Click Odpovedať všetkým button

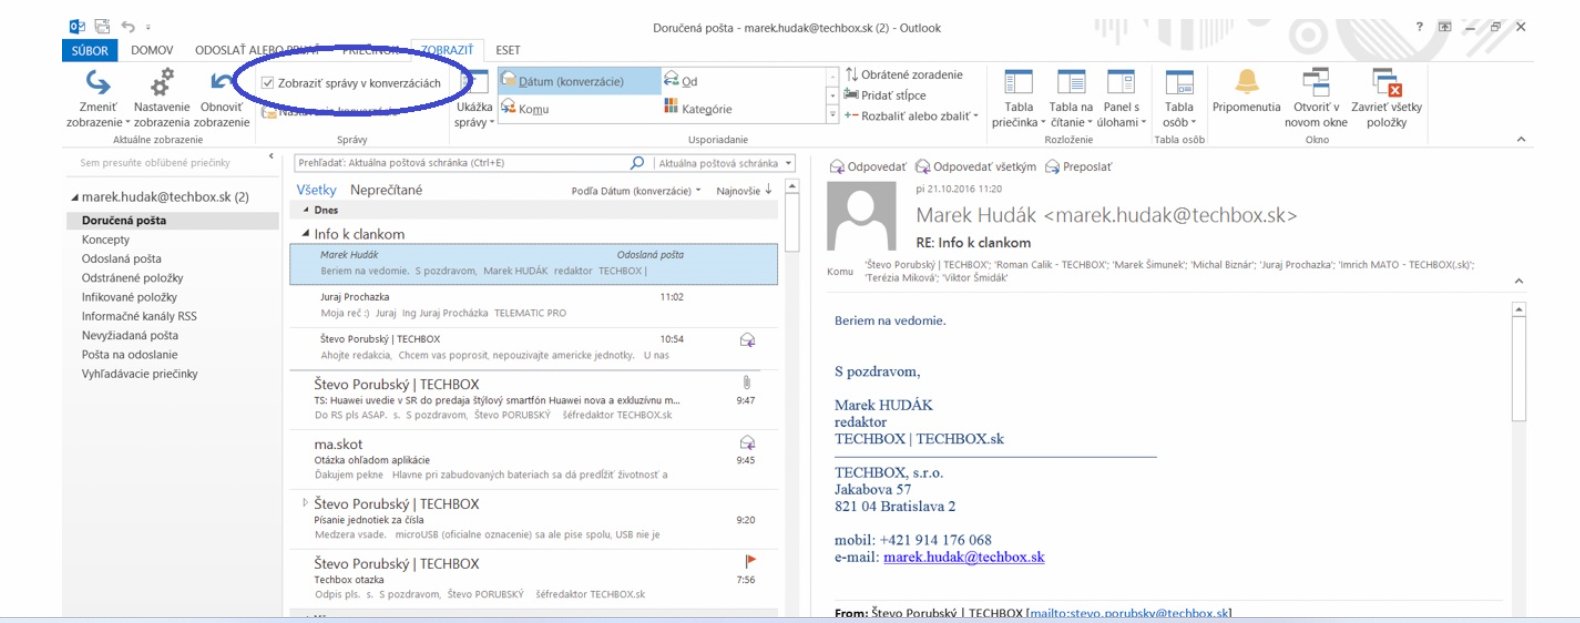pyautogui.click(x=975, y=167)
